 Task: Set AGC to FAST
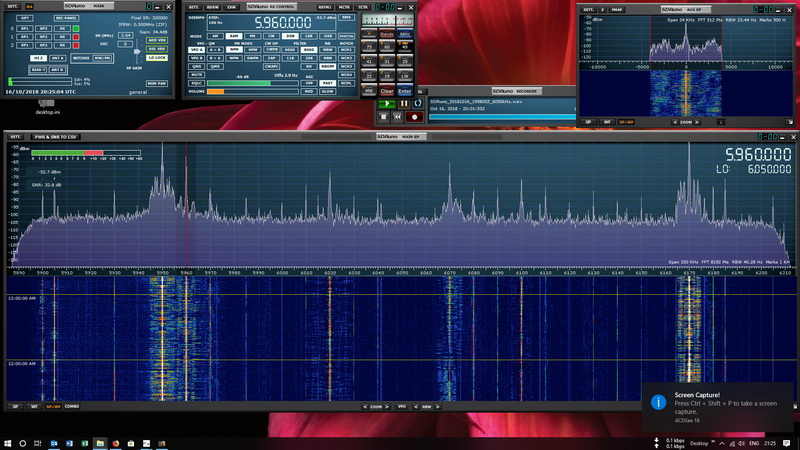[327, 83]
